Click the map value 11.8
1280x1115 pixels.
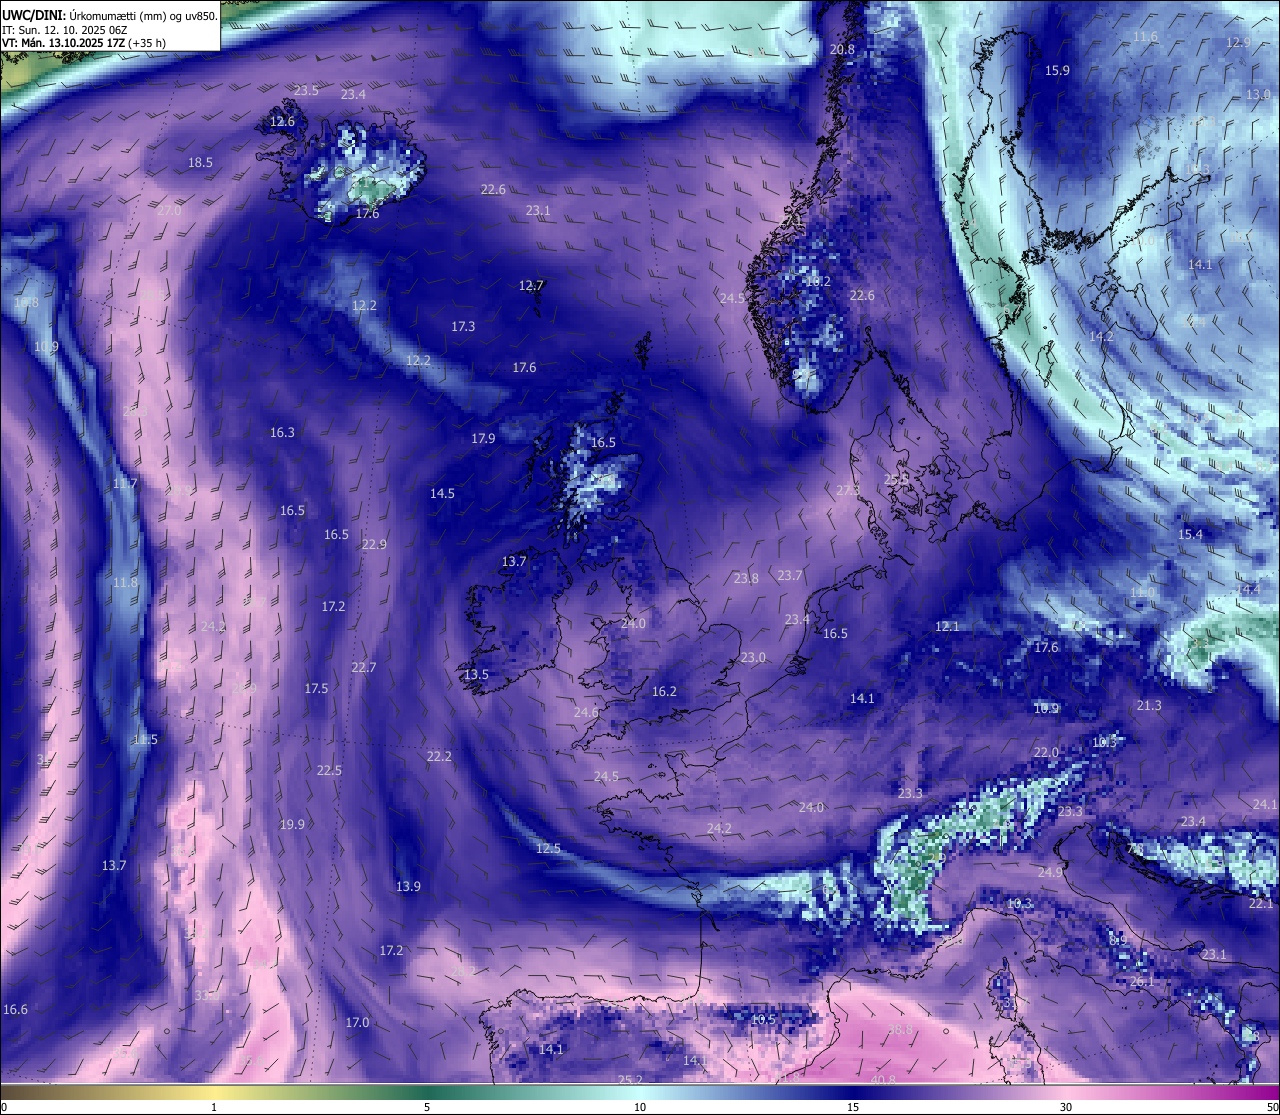[125, 582]
